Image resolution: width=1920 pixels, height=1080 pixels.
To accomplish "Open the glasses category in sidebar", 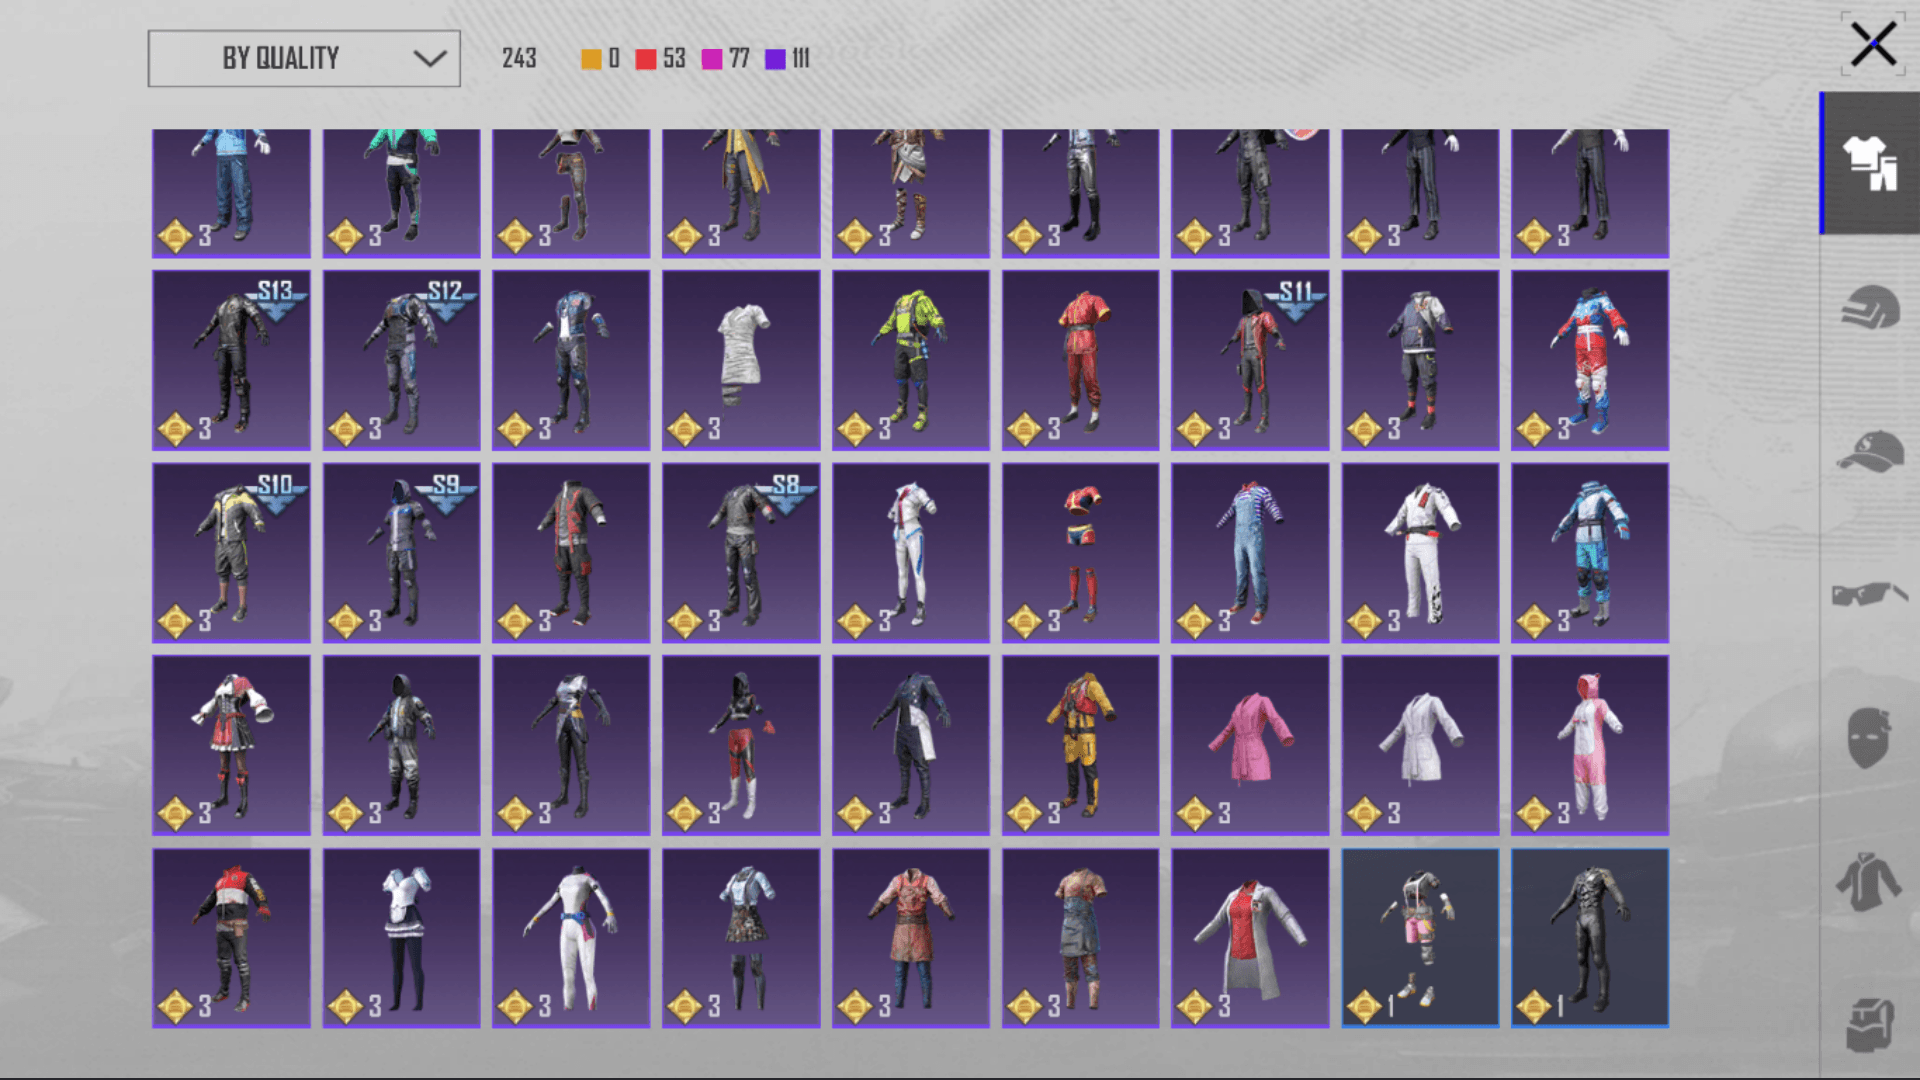I will (x=1869, y=594).
